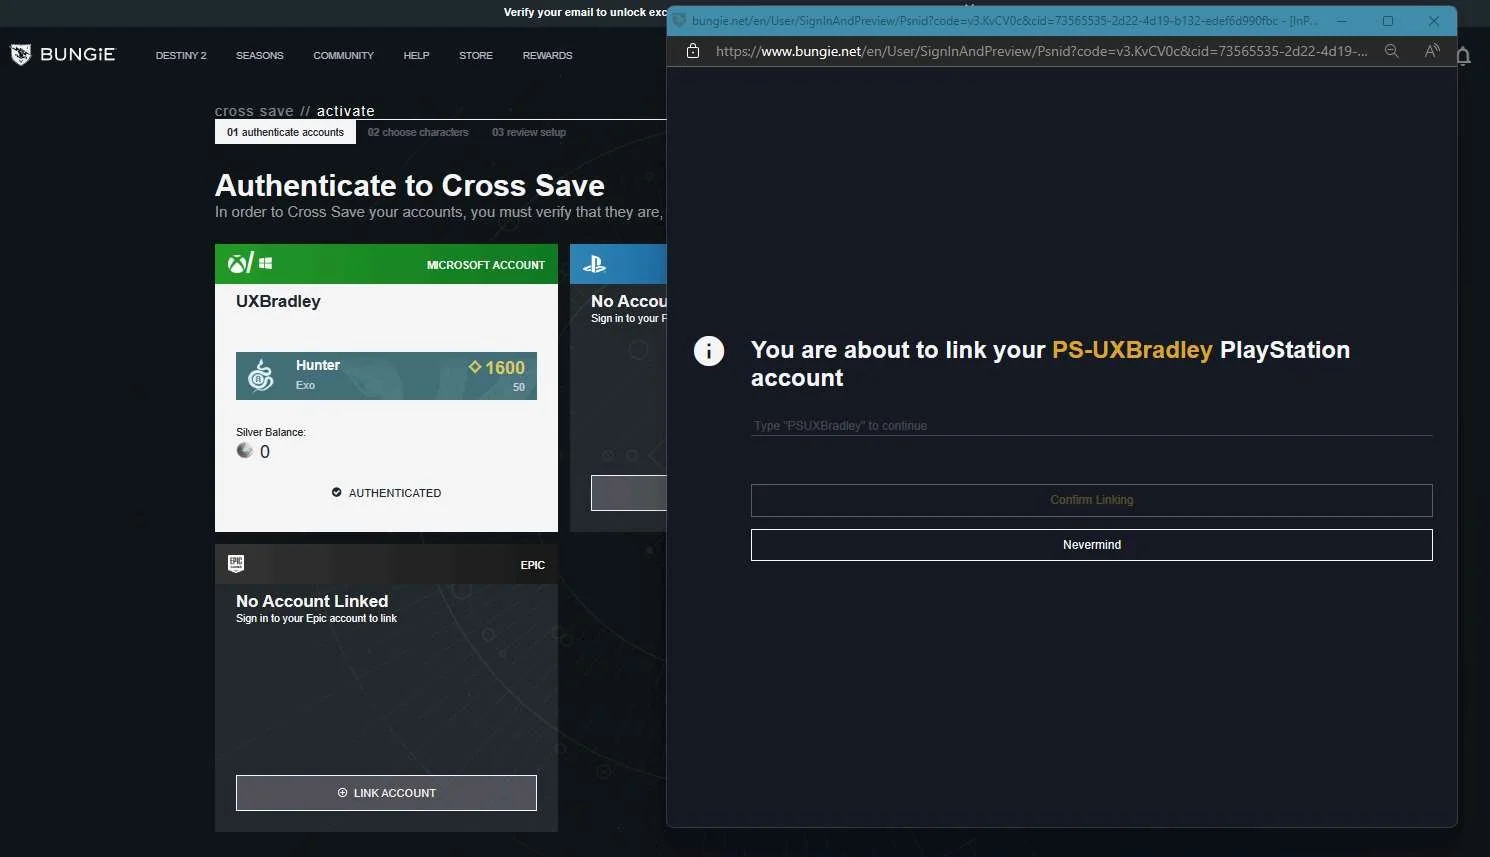This screenshot has width=1490, height=857.
Task: Select the 03 review setup step tab
Action: [x=529, y=132]
